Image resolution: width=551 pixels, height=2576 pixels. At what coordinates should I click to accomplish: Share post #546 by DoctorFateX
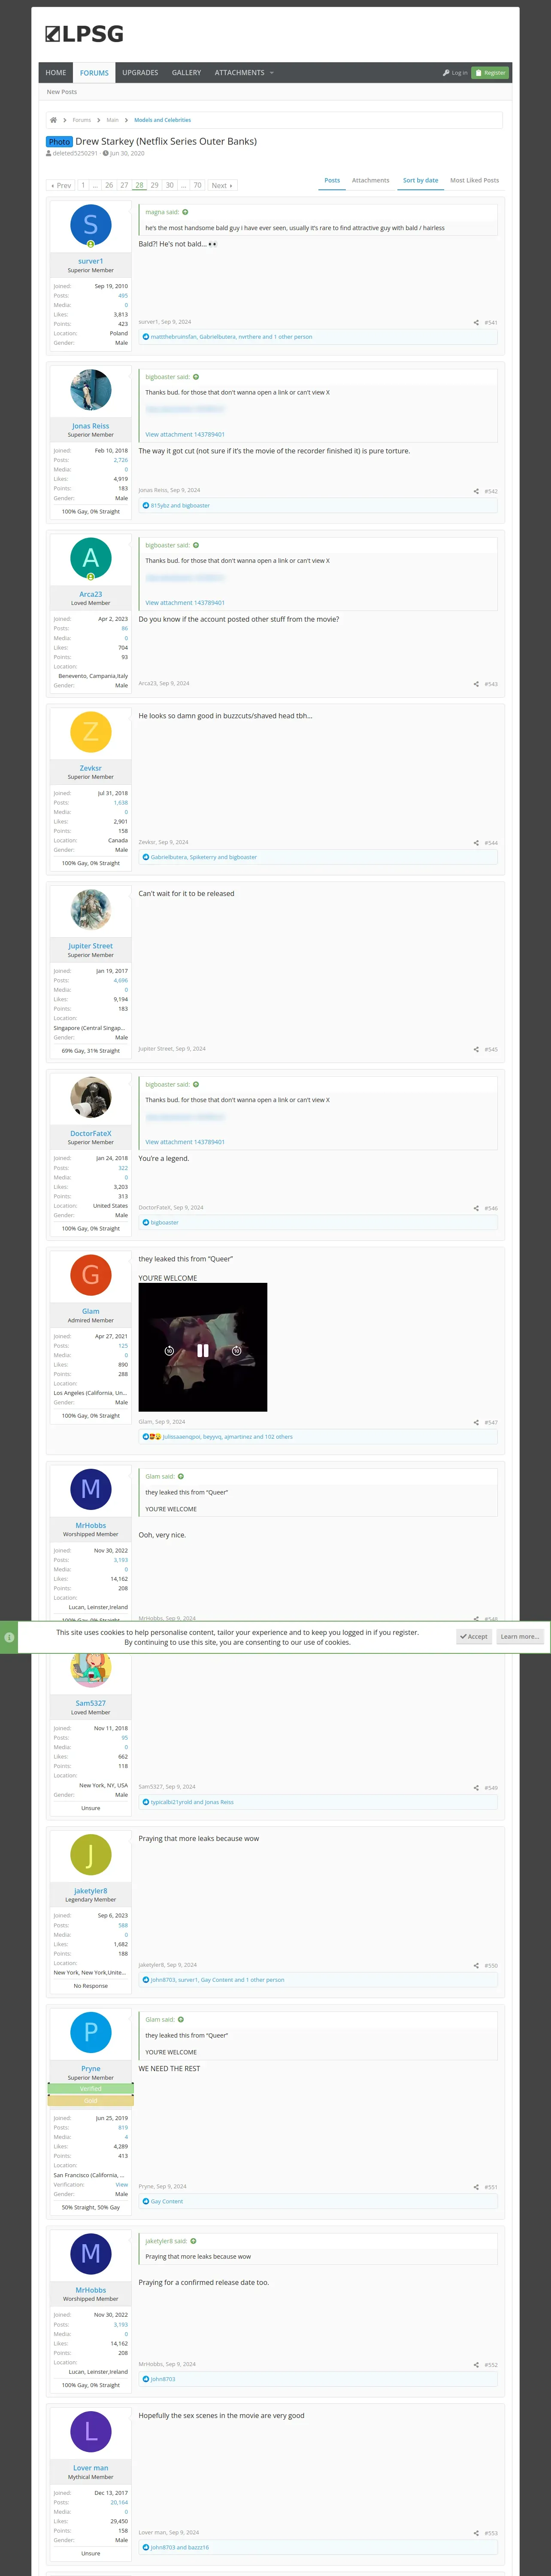coord(476,1208)
